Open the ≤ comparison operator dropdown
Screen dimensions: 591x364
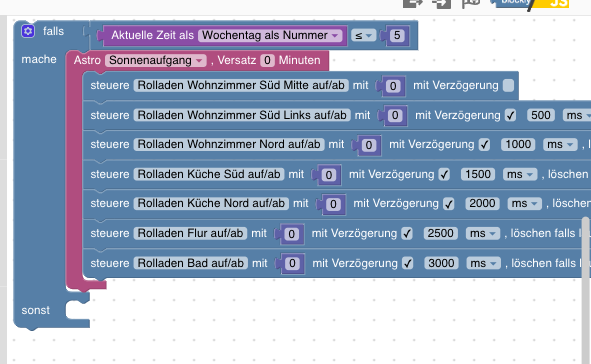(x=363, y=35)
